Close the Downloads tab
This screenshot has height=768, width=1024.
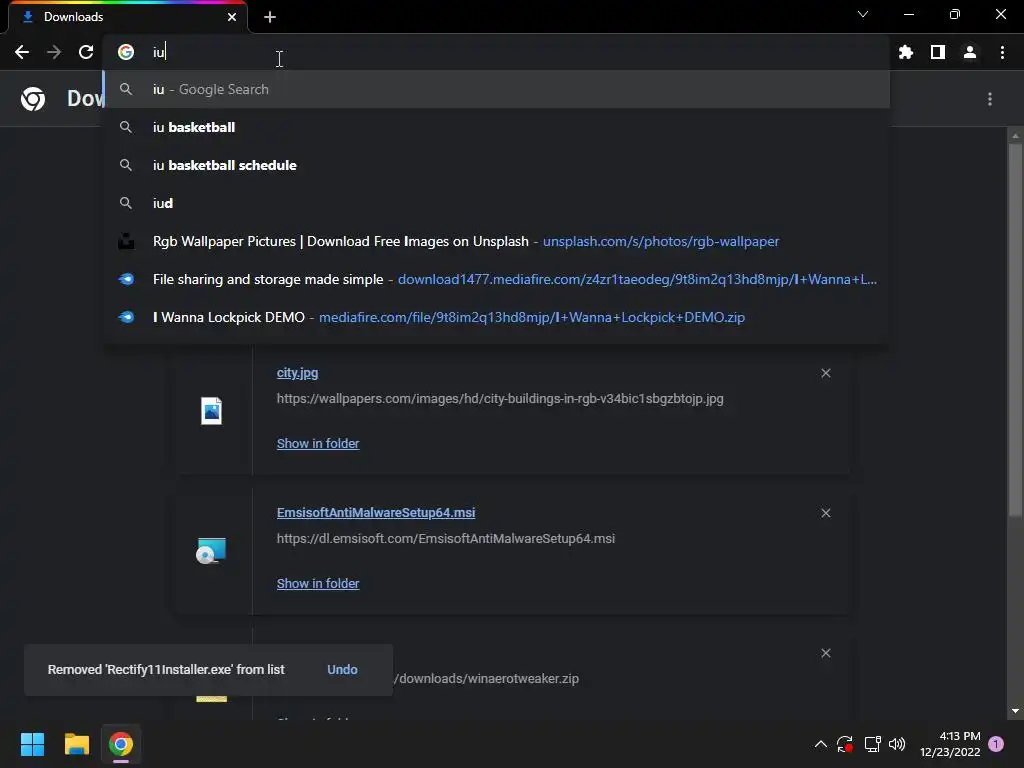tap(232, 17)
